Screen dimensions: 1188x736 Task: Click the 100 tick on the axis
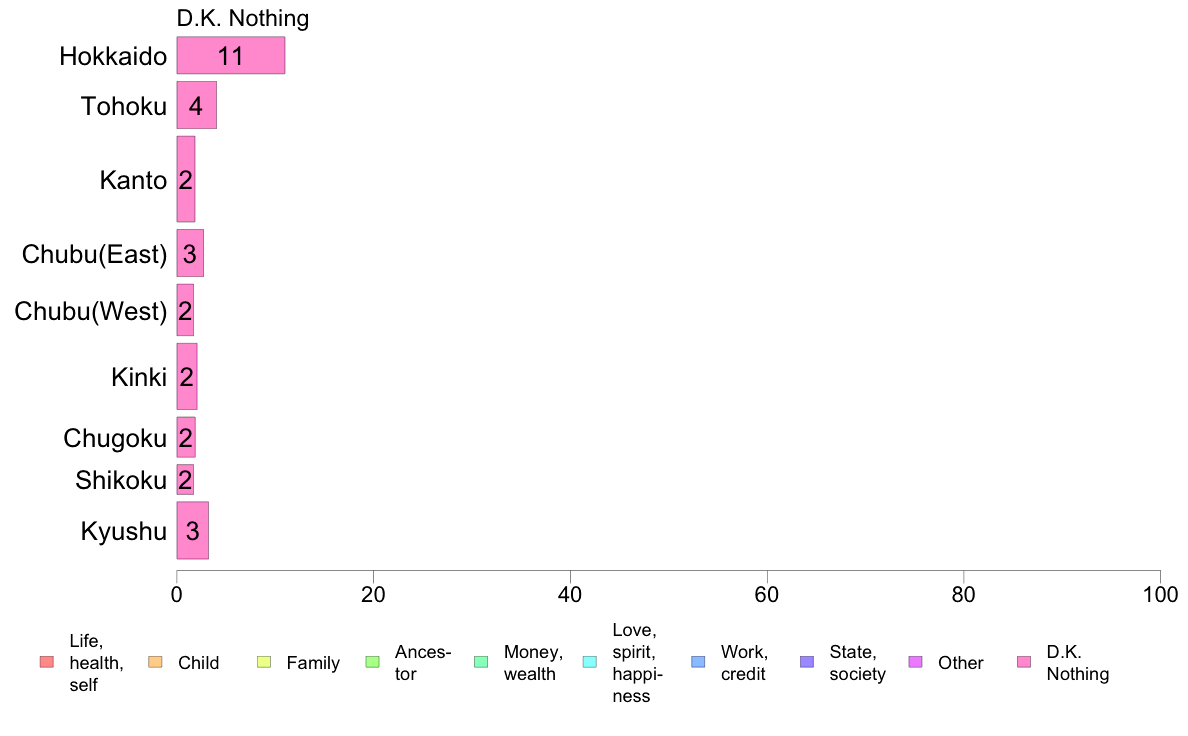(1160, 595)
